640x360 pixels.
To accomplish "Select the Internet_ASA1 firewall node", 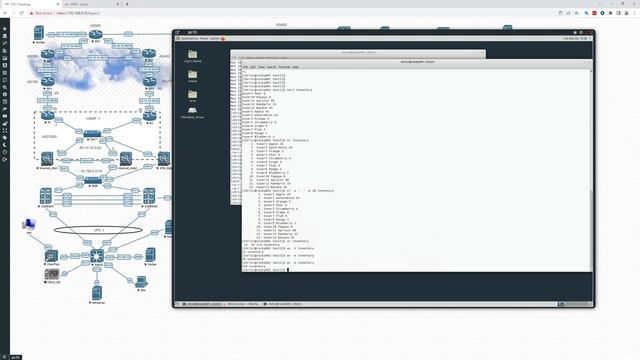I will pyautogui.click(x=47, y=158).
